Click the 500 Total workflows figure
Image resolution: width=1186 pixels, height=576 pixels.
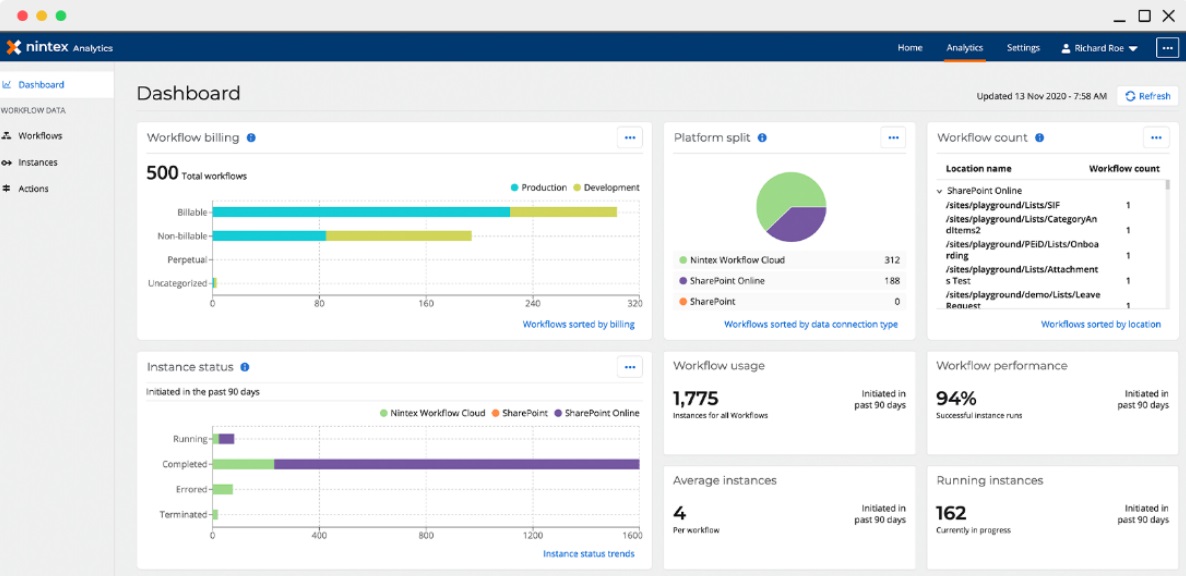[161, 173]
